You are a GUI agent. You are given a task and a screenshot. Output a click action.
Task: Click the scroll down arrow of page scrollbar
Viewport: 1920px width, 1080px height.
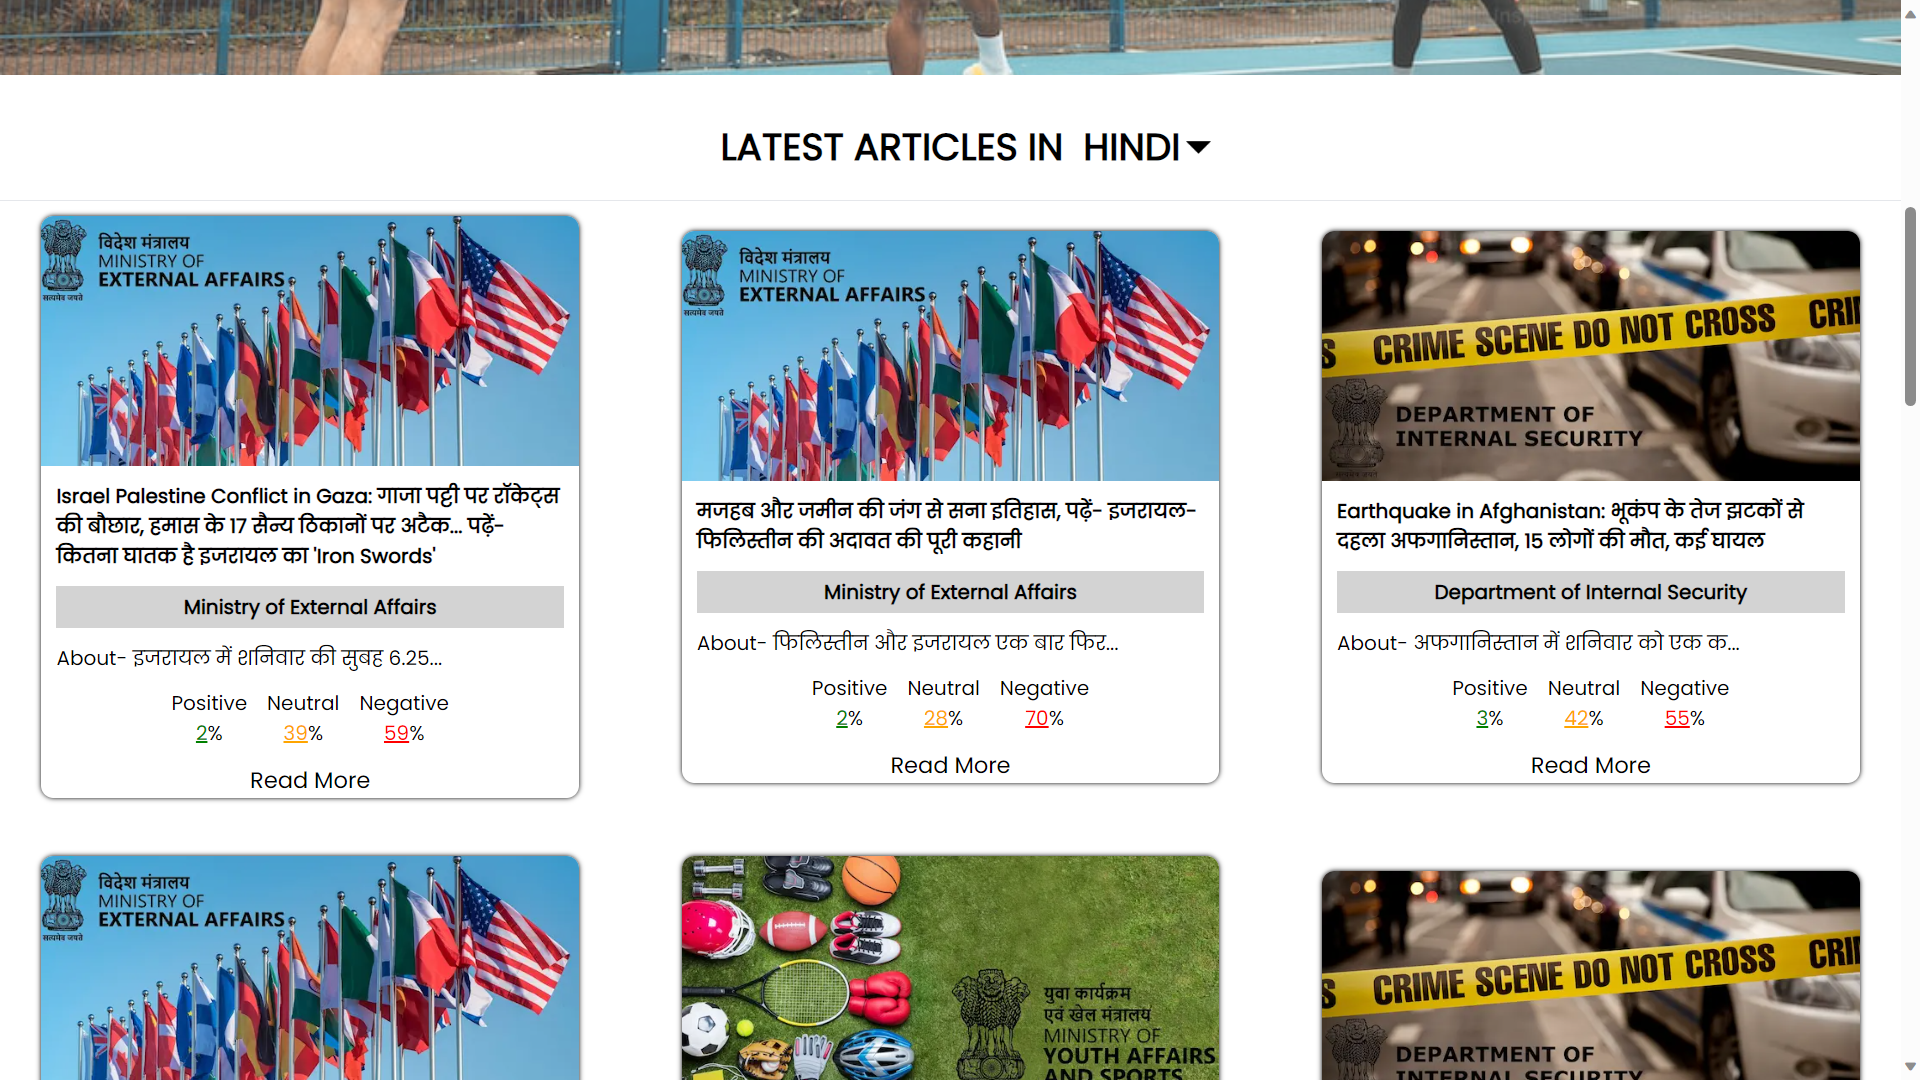pos(1910,1066)
